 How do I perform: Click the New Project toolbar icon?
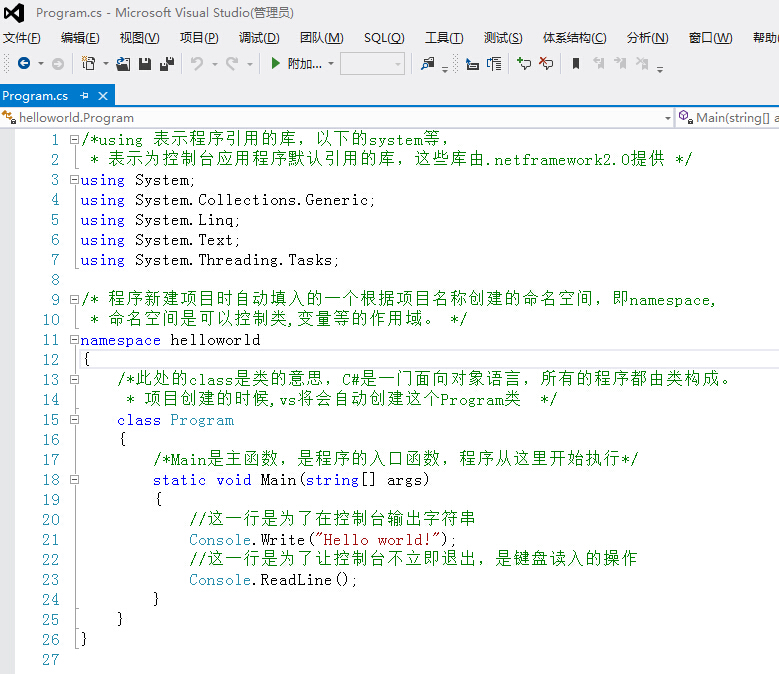point(88,64)
